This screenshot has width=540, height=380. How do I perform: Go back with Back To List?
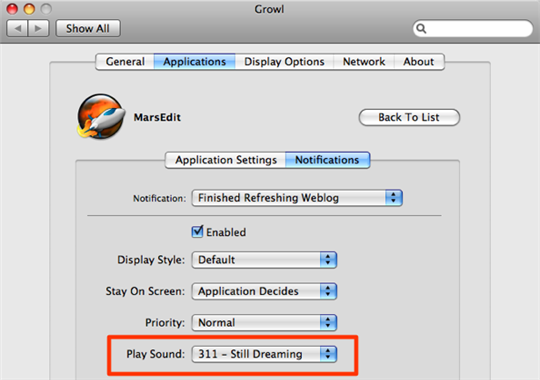[x=409, y=117]
